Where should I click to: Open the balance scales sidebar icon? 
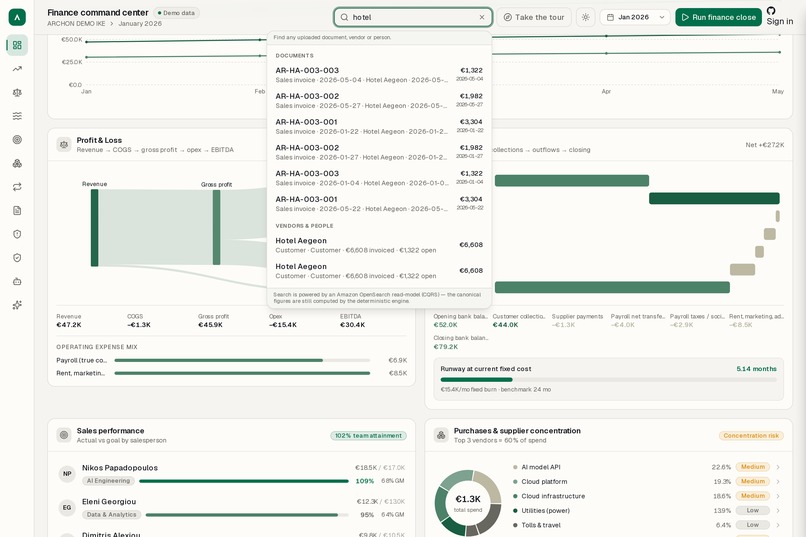coord(17,92)
